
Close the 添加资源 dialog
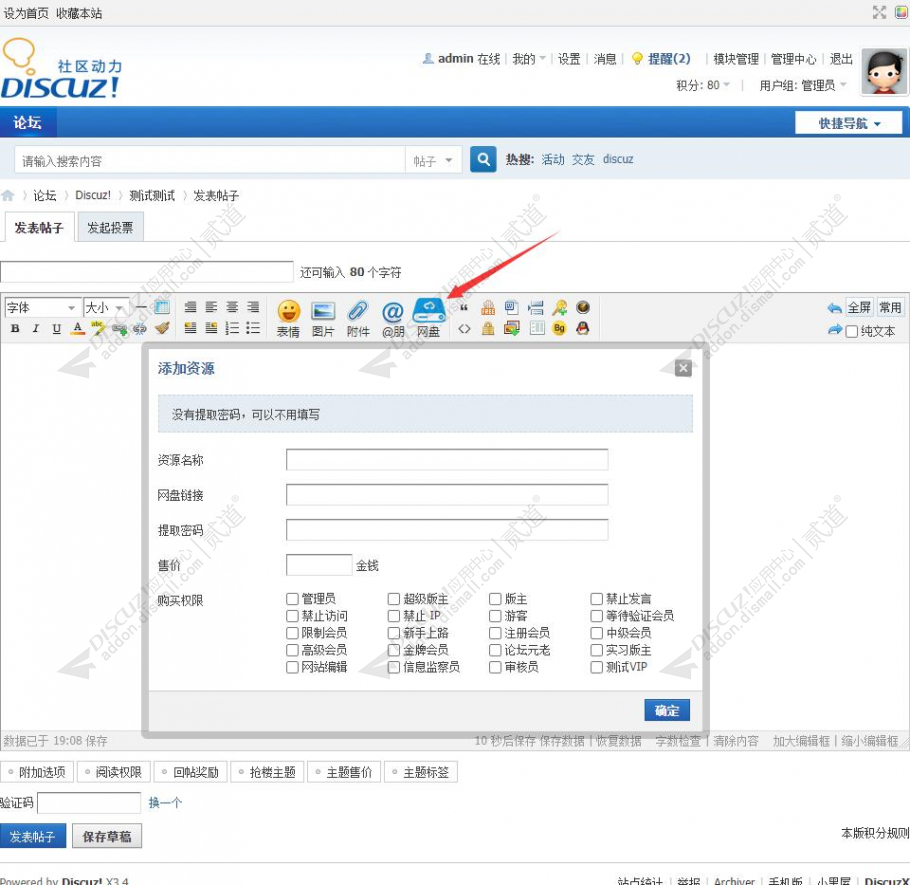(x=683, y=368)
